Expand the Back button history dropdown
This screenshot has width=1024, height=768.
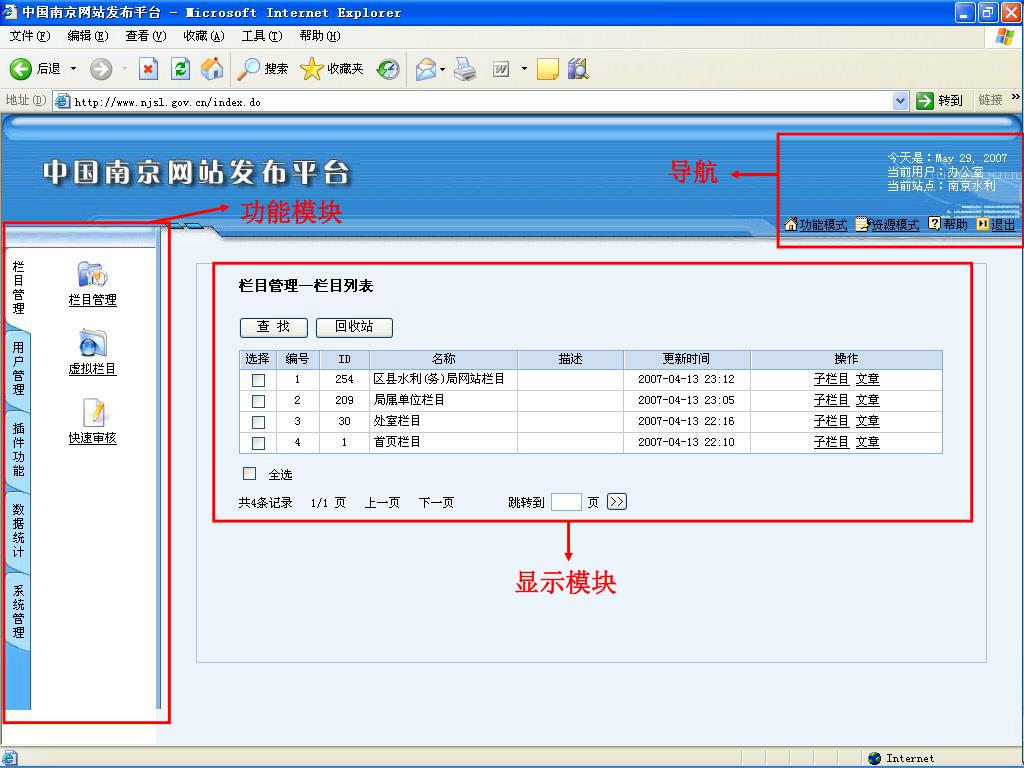point(73,69)
